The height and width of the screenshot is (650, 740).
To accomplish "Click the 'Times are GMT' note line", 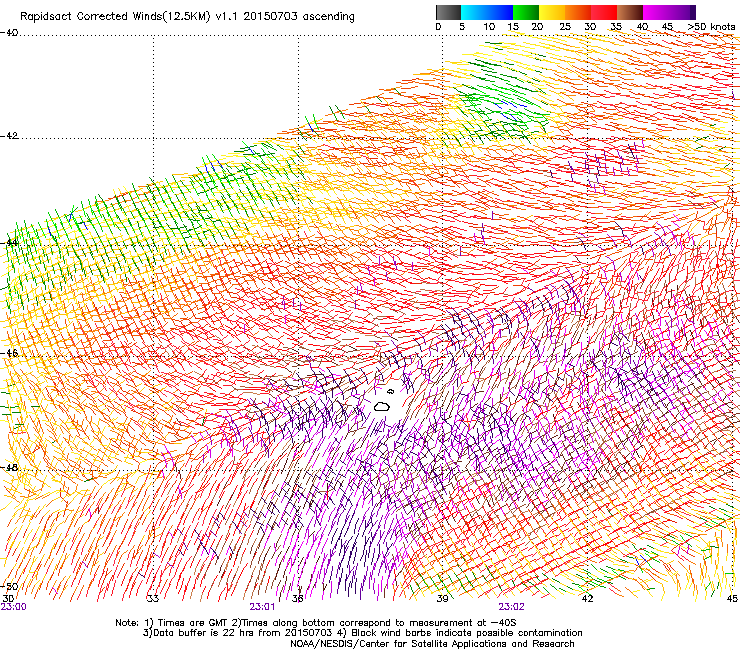I will [x=316, y=623].
